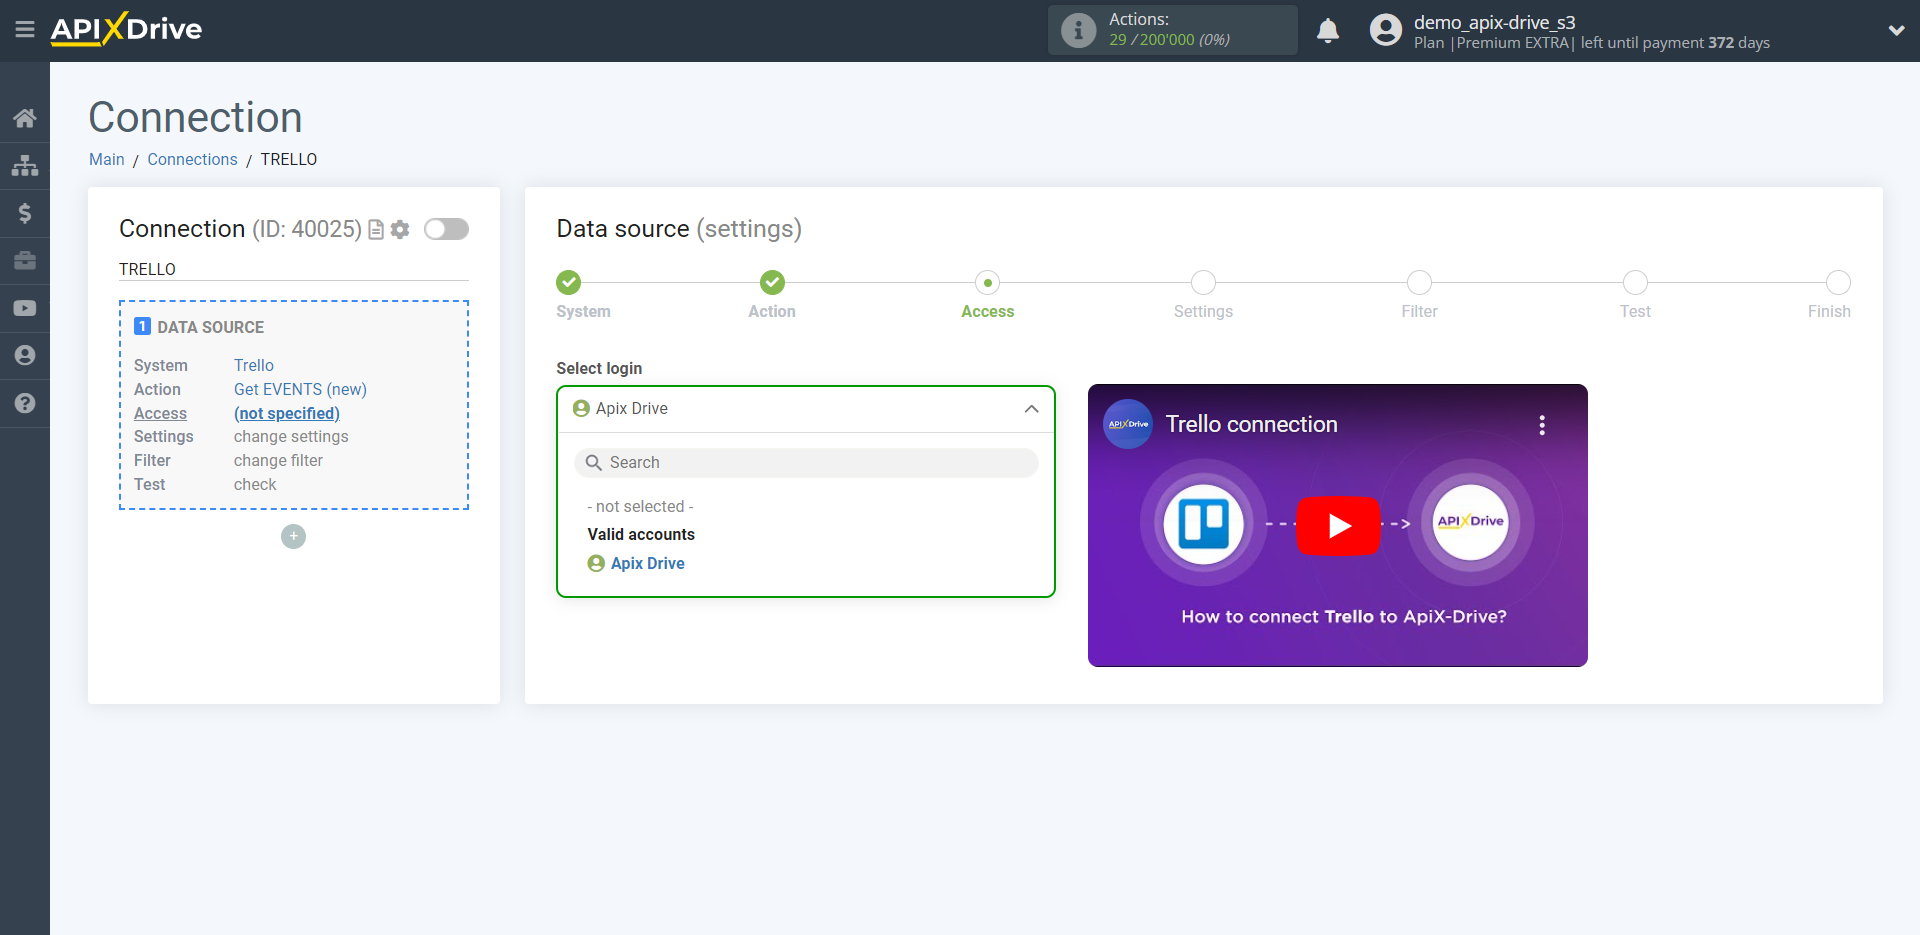Click the user avatar icon
The image size is (1920, 935).
pyautogui.click(x=1386, y=30)
